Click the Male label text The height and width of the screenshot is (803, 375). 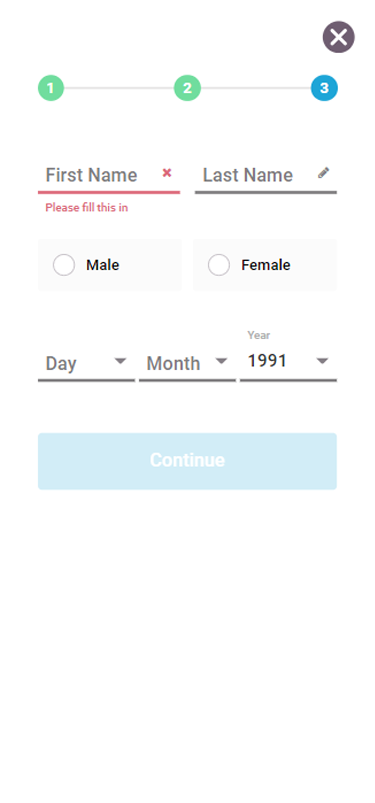102,265
